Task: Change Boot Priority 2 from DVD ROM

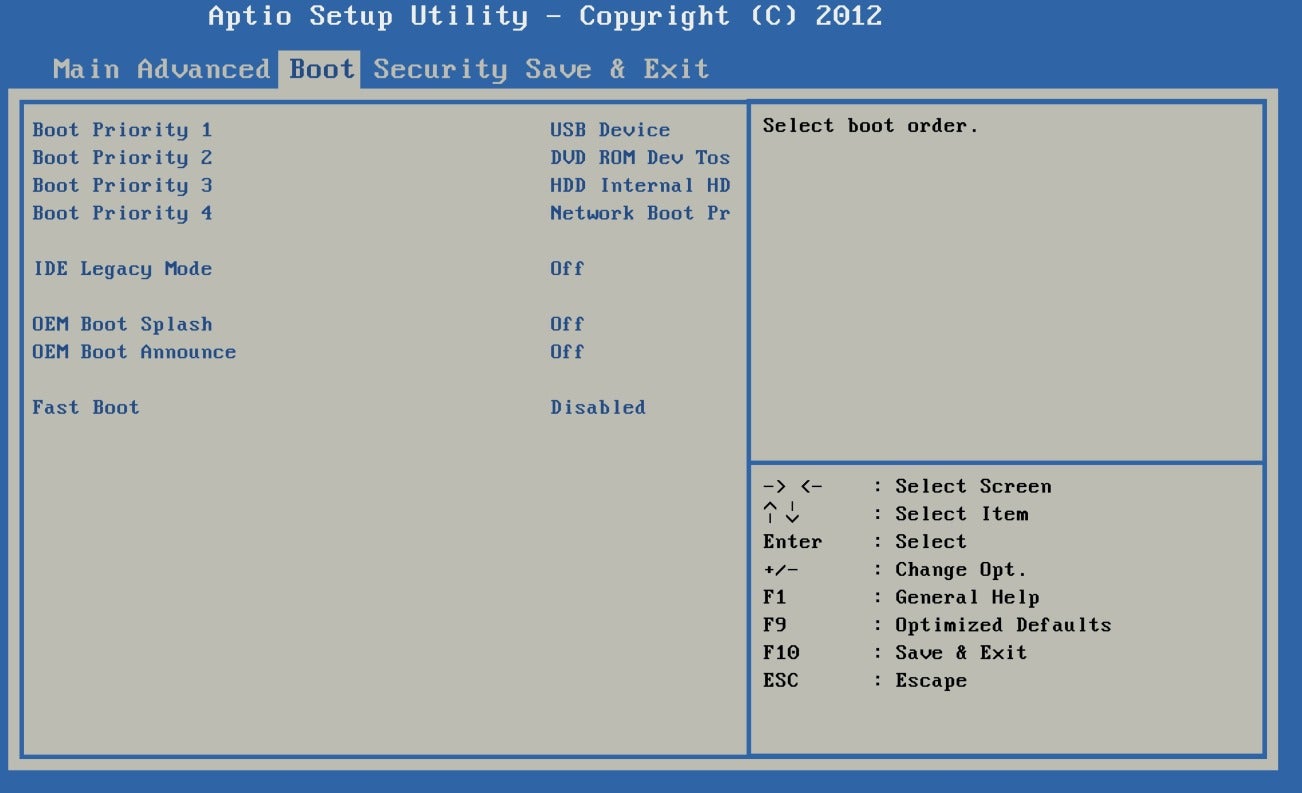Action: click(x=122, y=157)
